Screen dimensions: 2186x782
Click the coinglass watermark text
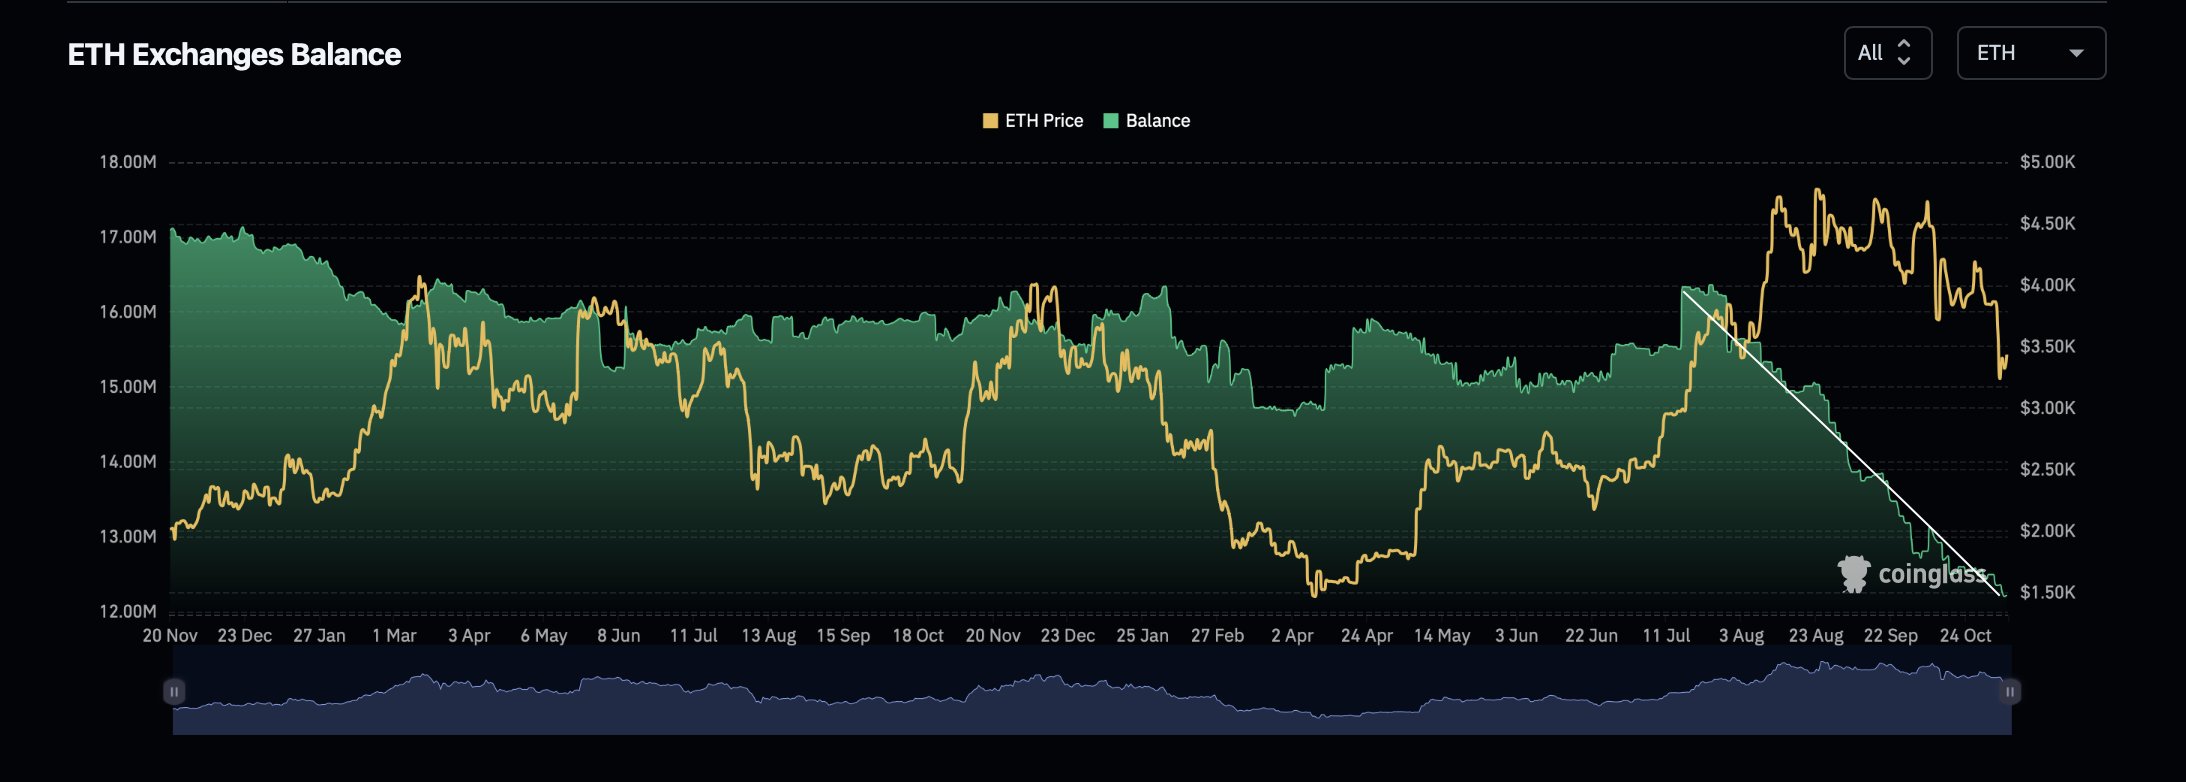point(1931,574)
